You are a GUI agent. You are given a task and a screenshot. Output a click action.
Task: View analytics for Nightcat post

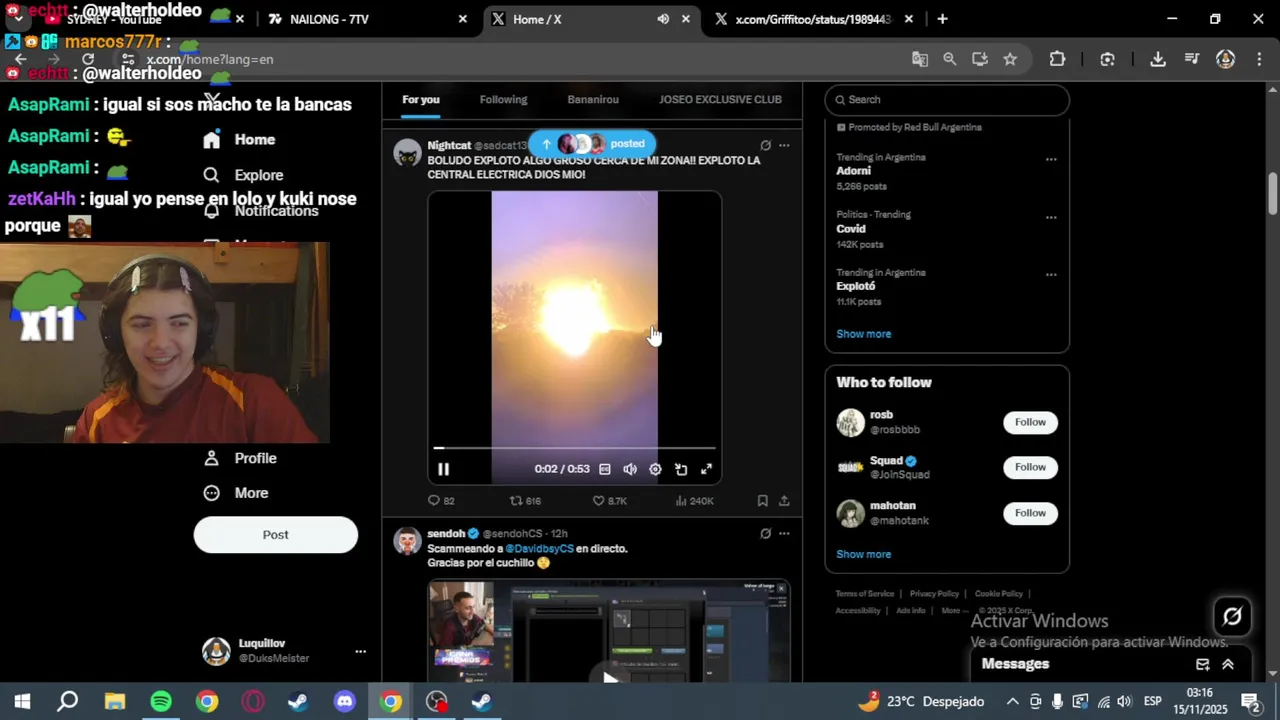pos(694,500)
